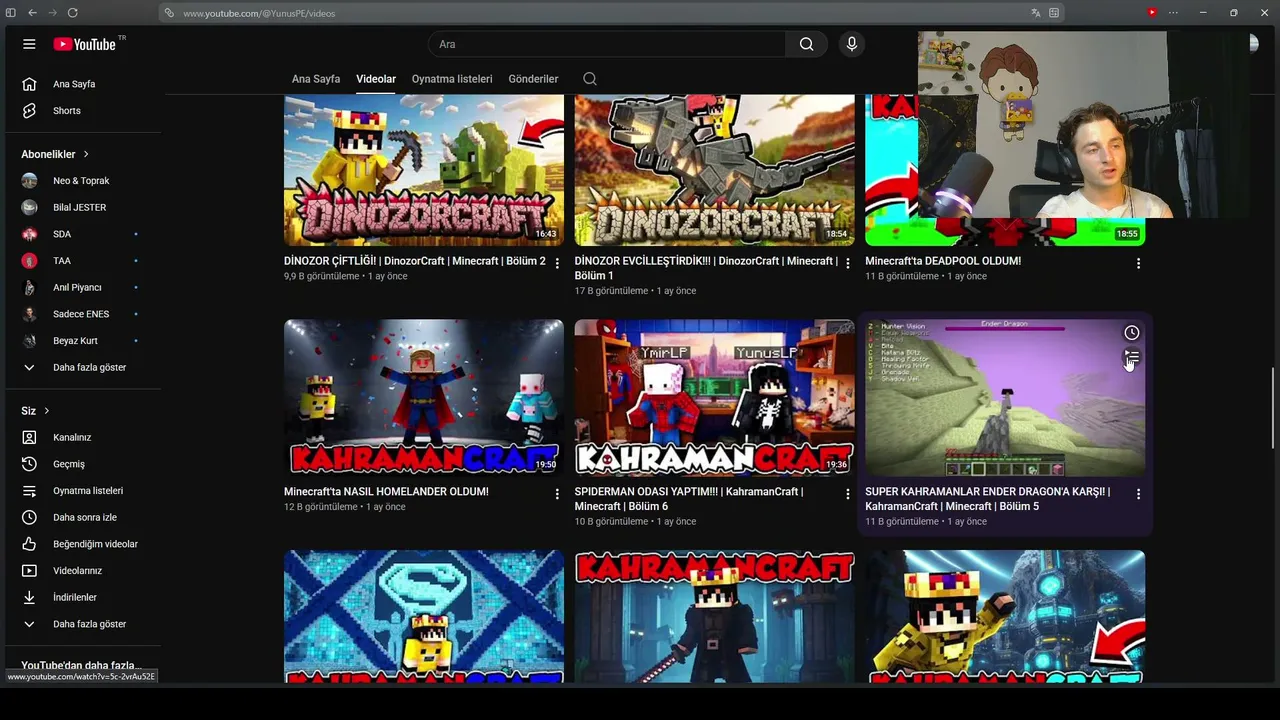The height and width of the screenshot is (720, 1280).
Task: Open the Minecraft'ta DEADPOOL OLDUM title
Action: (943, 261)
